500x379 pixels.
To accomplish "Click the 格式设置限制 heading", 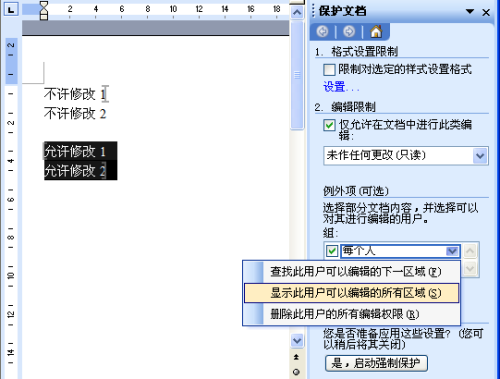I will pyautogui.click(x=365, y=52).
